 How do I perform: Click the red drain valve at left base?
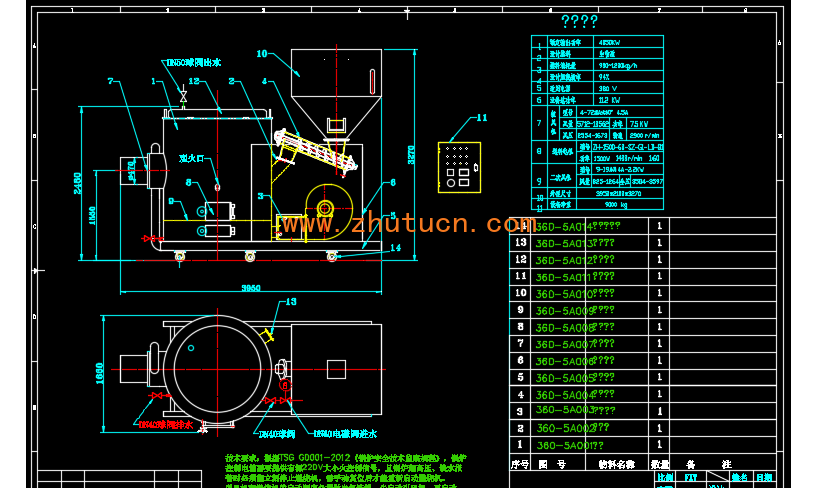point(150,239)
